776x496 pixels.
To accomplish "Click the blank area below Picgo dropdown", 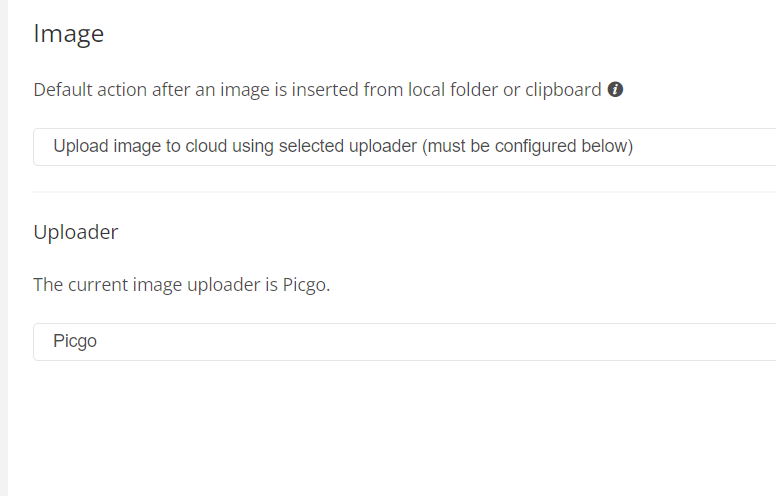I will (x=400, y=430).
